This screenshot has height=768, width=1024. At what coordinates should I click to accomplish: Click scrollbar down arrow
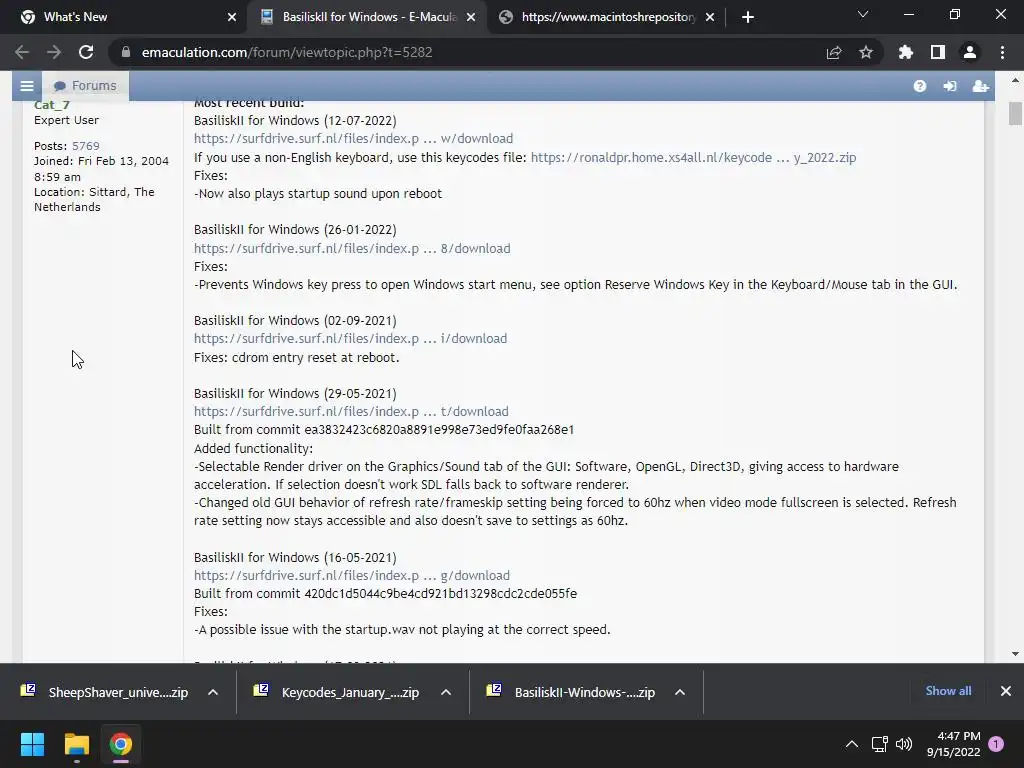coord(1015,654)
